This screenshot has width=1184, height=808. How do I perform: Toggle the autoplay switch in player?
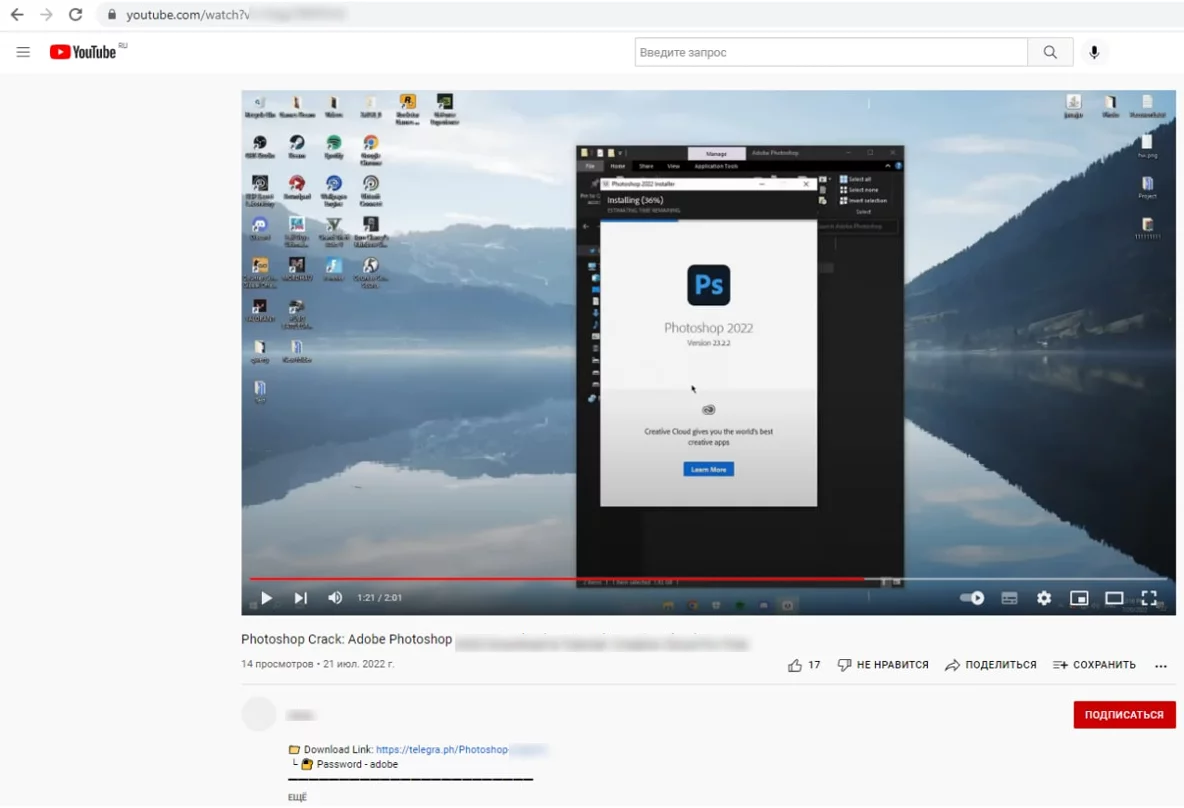tap(972, 598)
